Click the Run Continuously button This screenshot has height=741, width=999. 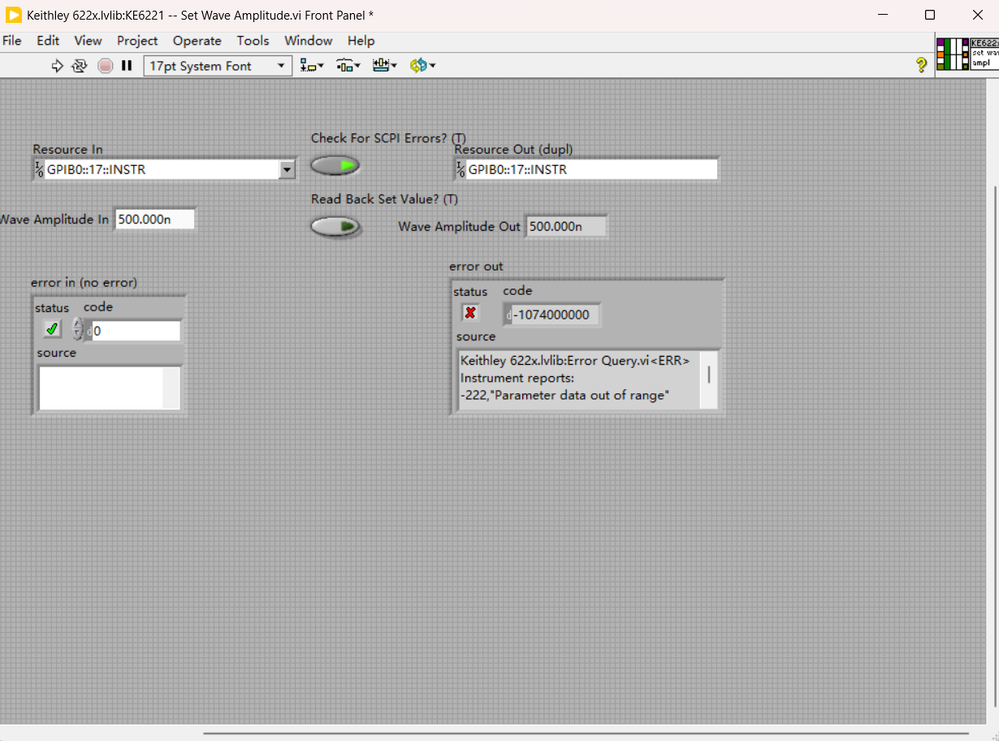tap(80, 66)
